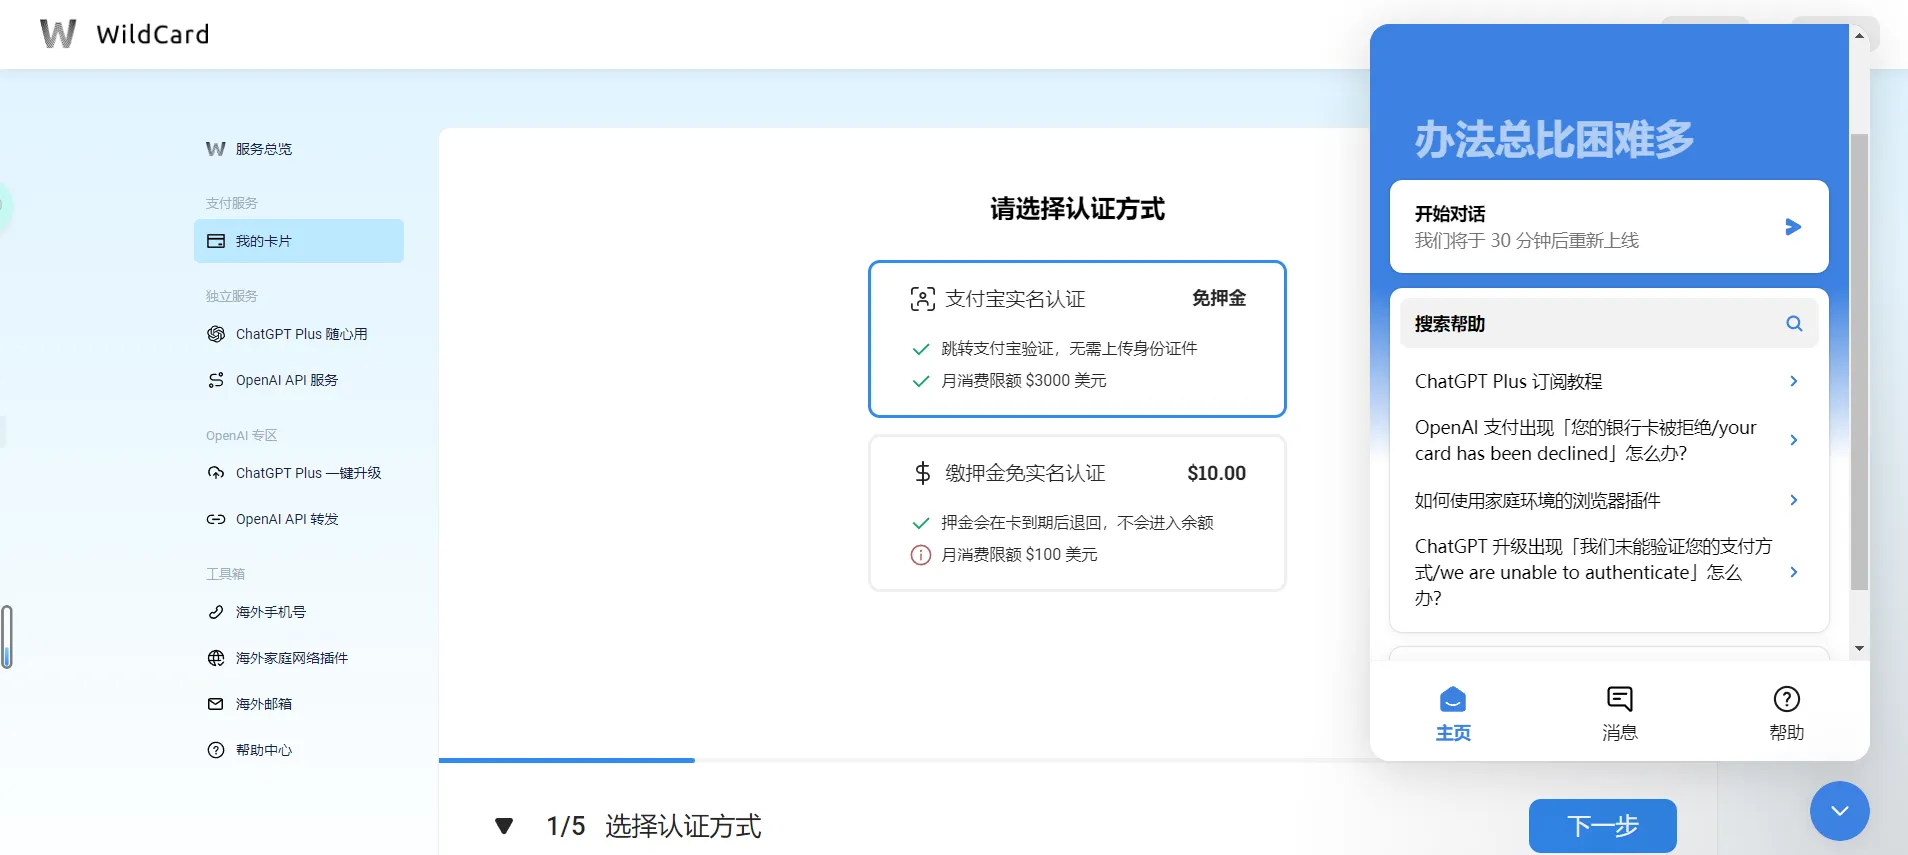
Task: Open OpenAI API 服务 icon
Action: click(216, 380)
